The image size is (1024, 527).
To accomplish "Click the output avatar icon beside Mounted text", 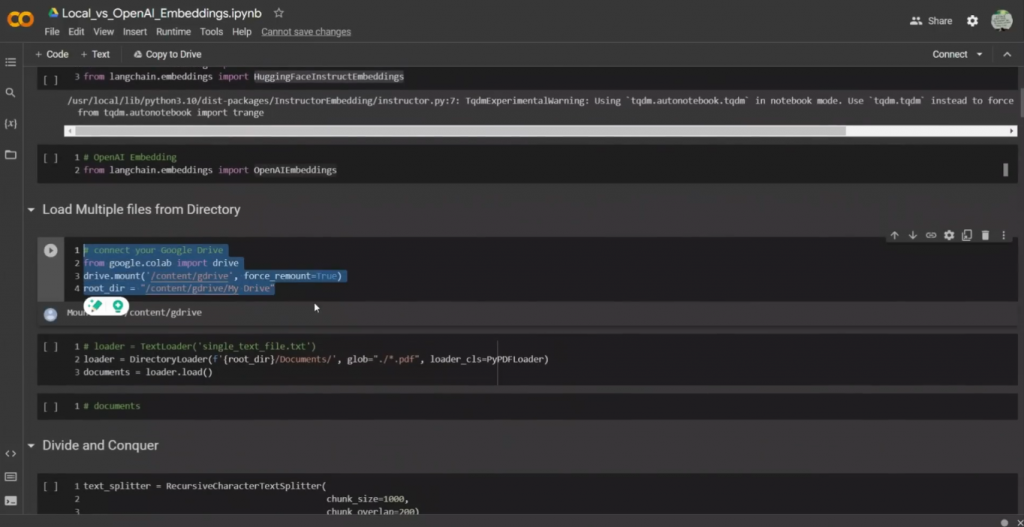I will [50, 314].
